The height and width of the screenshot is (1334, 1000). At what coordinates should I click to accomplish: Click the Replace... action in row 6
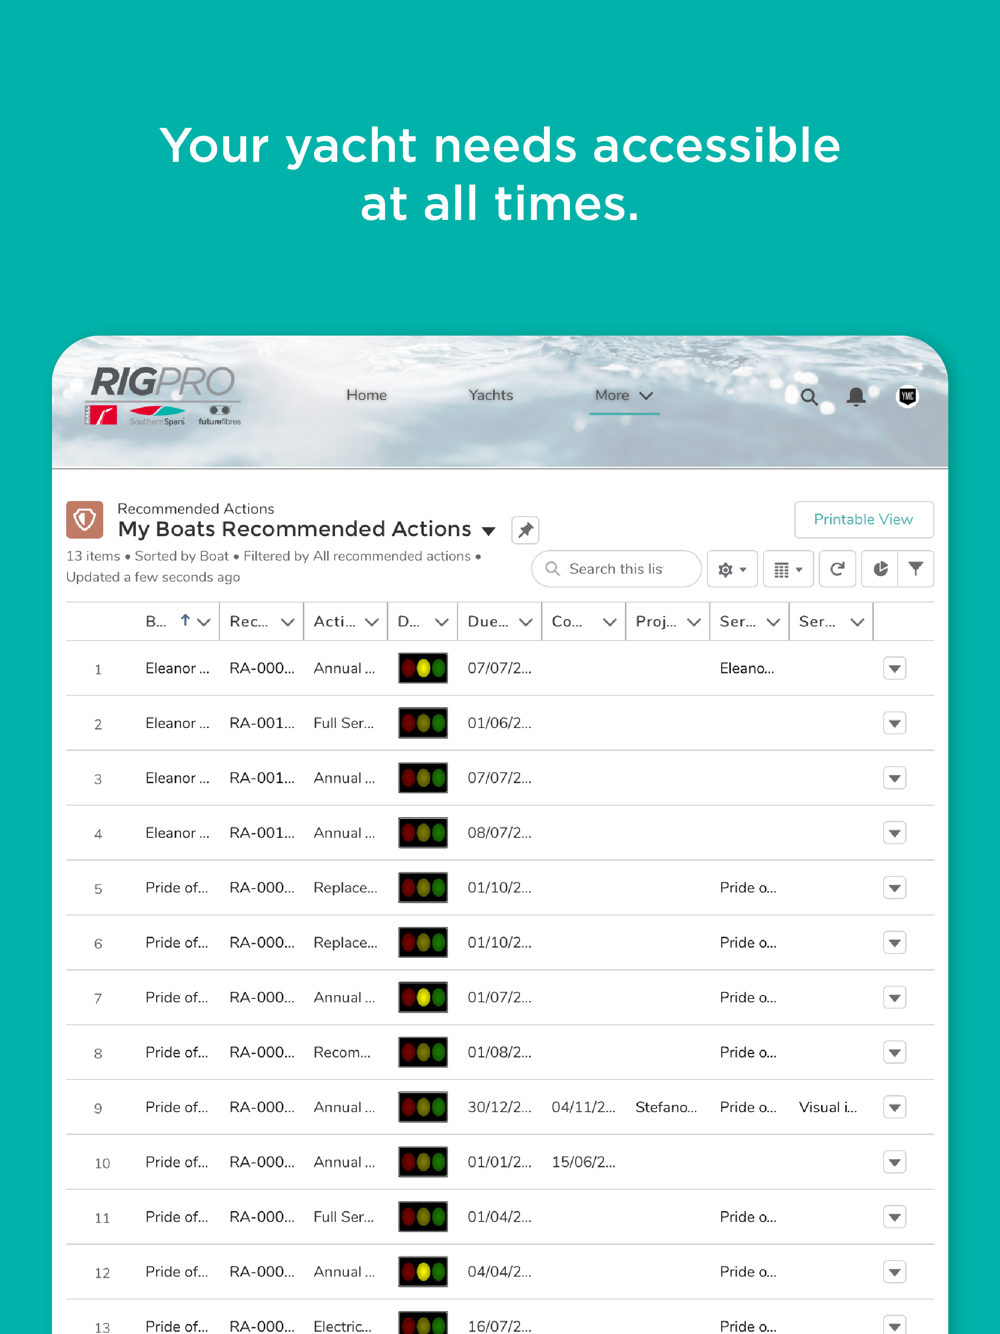click(x=345, y=943)
